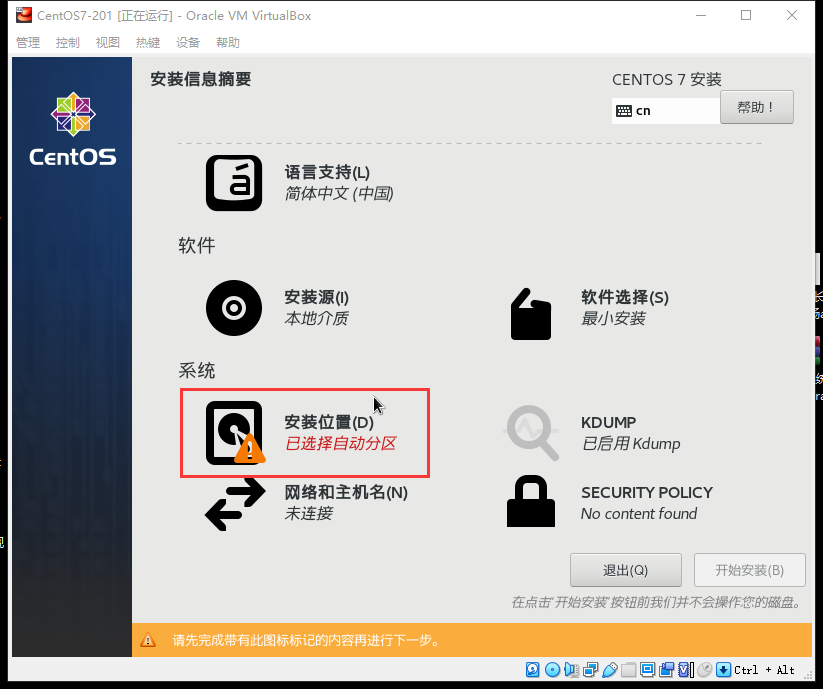Screen dimensions: 823x689
Task: Click the 安装信息摘要 heading
Action: 201,79
